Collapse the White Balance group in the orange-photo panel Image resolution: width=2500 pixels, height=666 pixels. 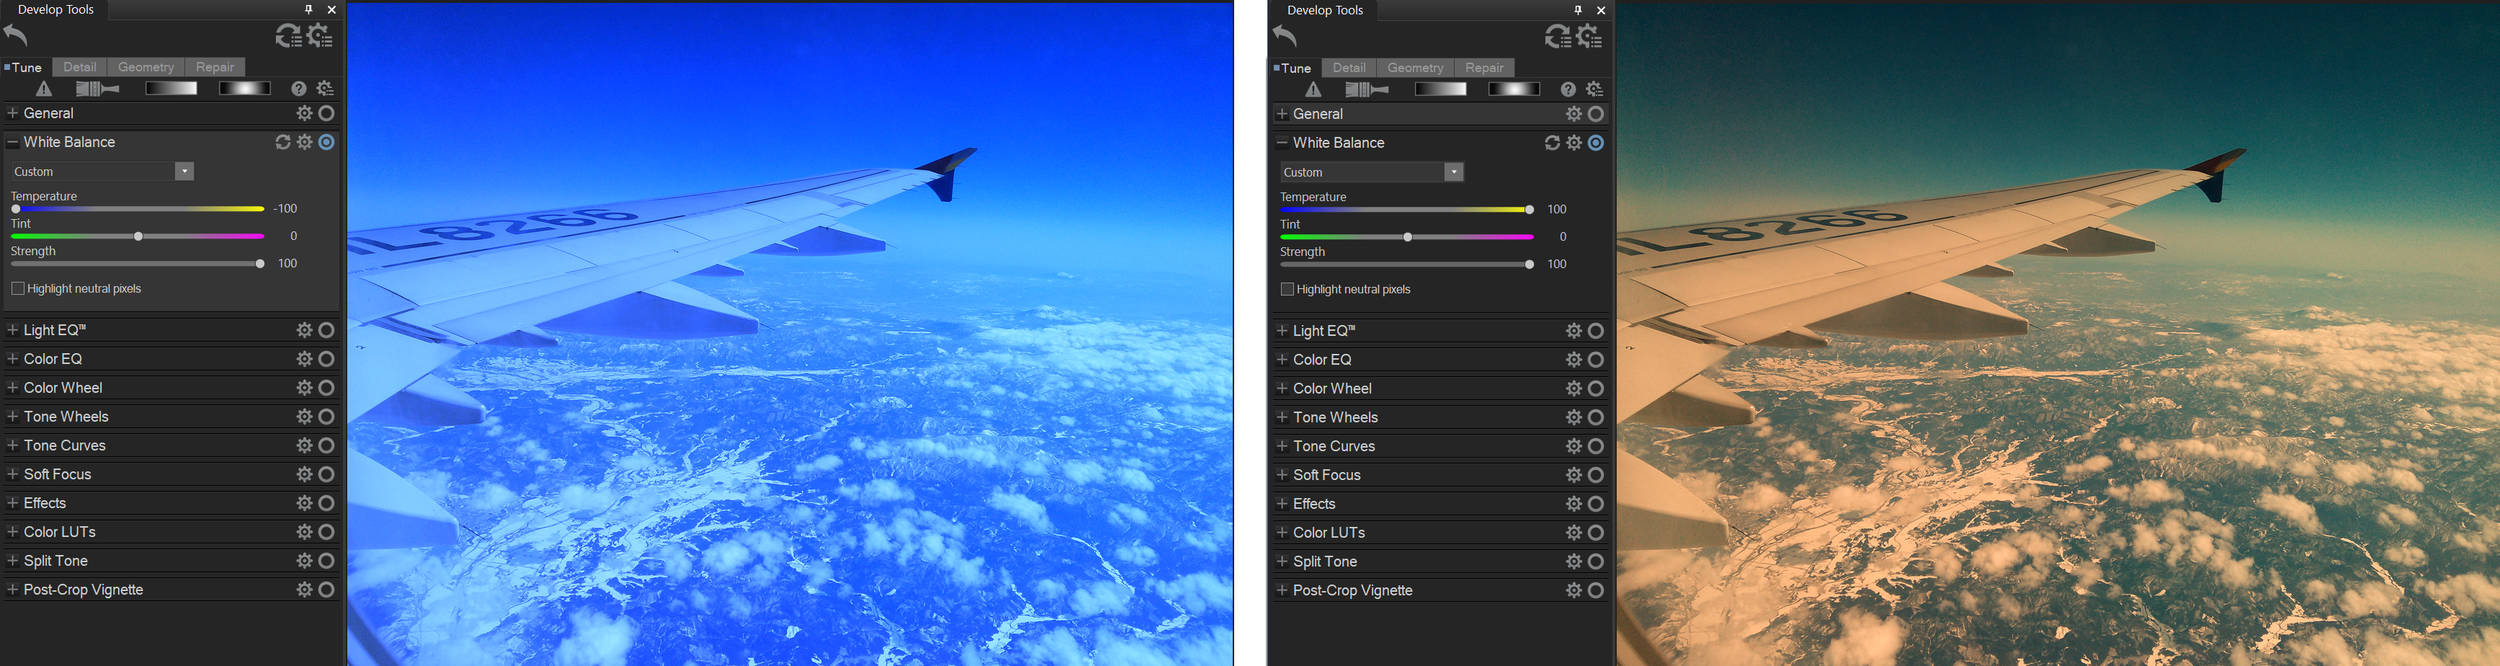coord(1281,143)
